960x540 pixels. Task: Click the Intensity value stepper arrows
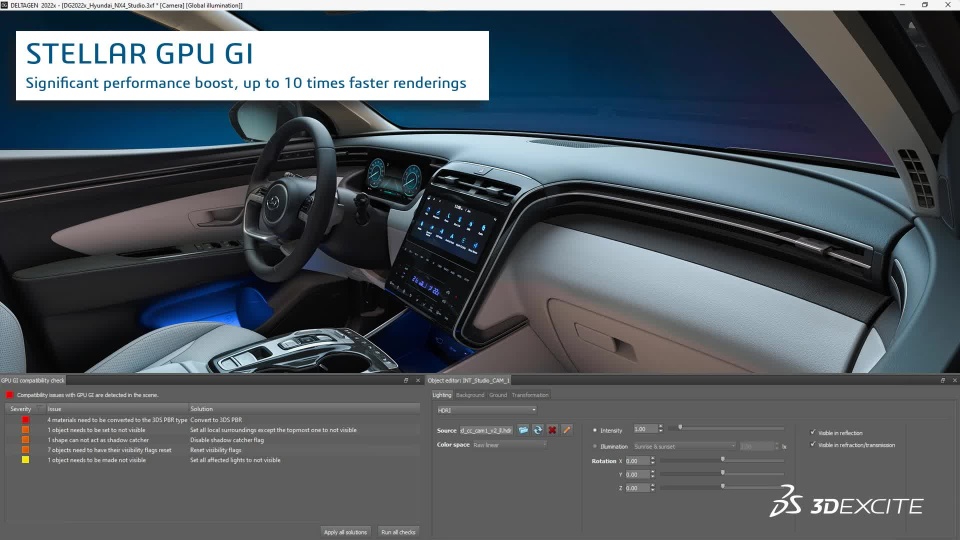tap(660, 429)
